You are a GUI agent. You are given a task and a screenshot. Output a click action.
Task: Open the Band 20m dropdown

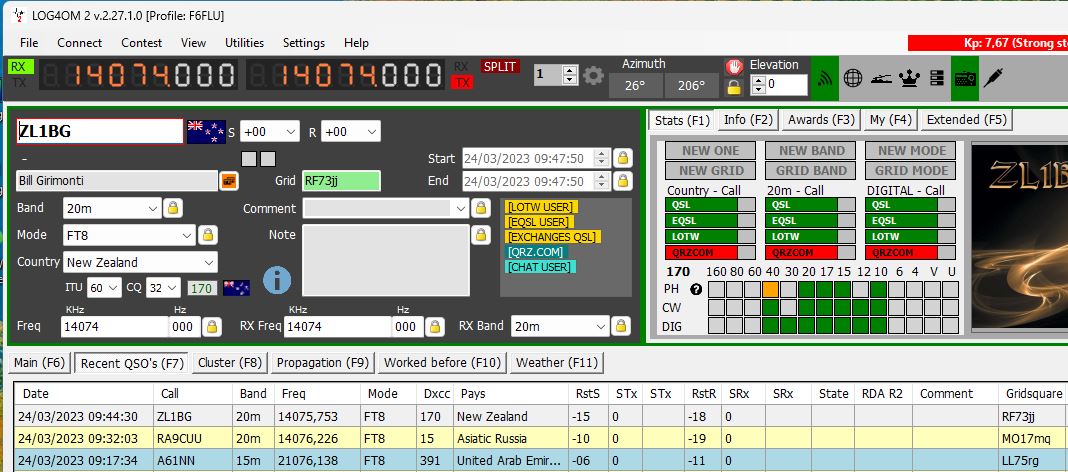(153, 208)
